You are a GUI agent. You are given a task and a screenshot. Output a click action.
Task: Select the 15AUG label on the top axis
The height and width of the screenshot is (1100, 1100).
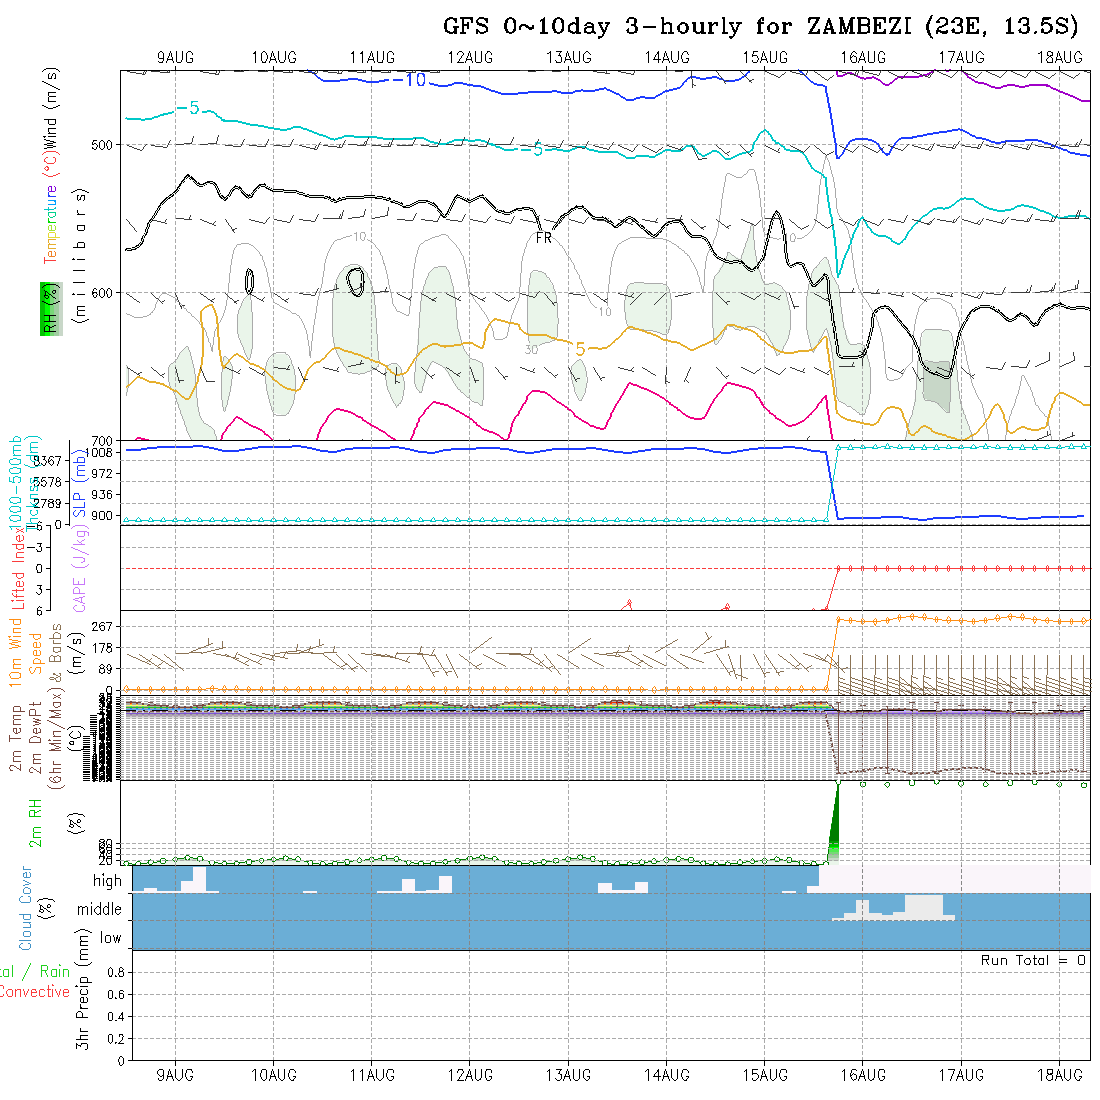(765, 58)
